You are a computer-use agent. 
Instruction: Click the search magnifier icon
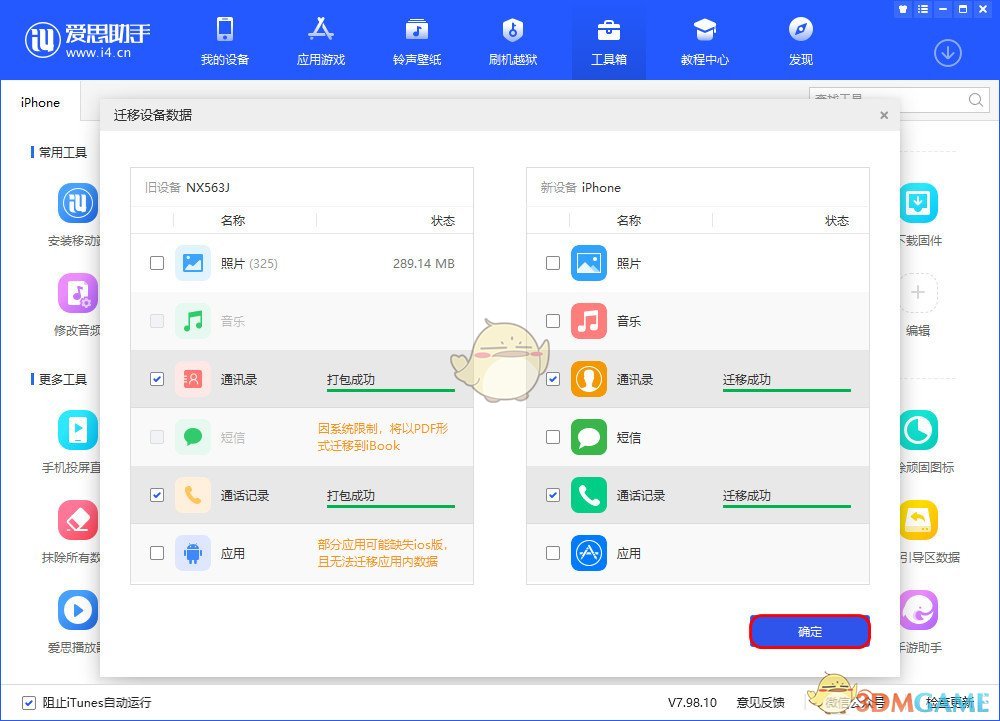(975, 100)
